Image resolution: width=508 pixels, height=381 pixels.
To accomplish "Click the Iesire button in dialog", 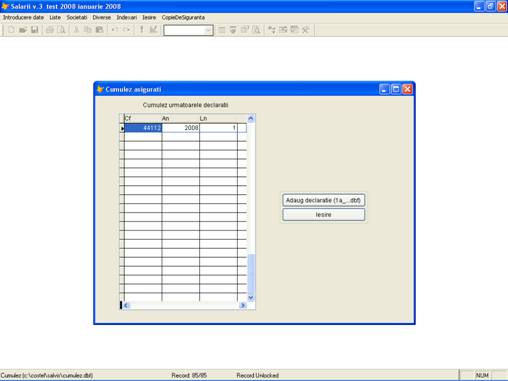I will point(323,215).
